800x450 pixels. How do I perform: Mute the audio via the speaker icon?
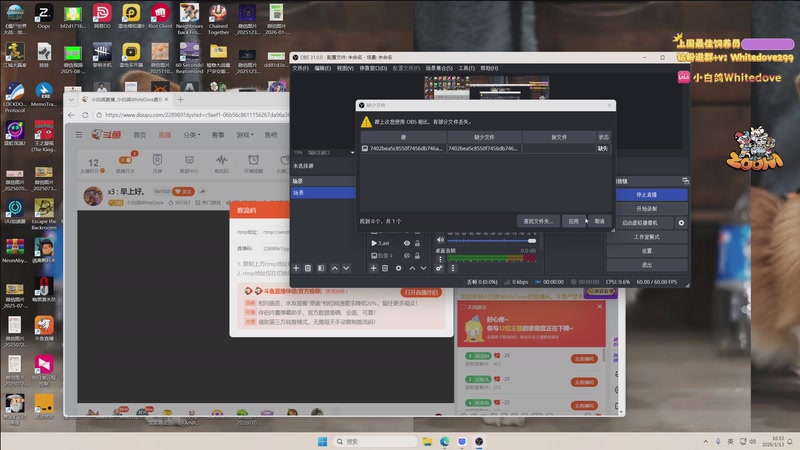click(x=440, y=240)
